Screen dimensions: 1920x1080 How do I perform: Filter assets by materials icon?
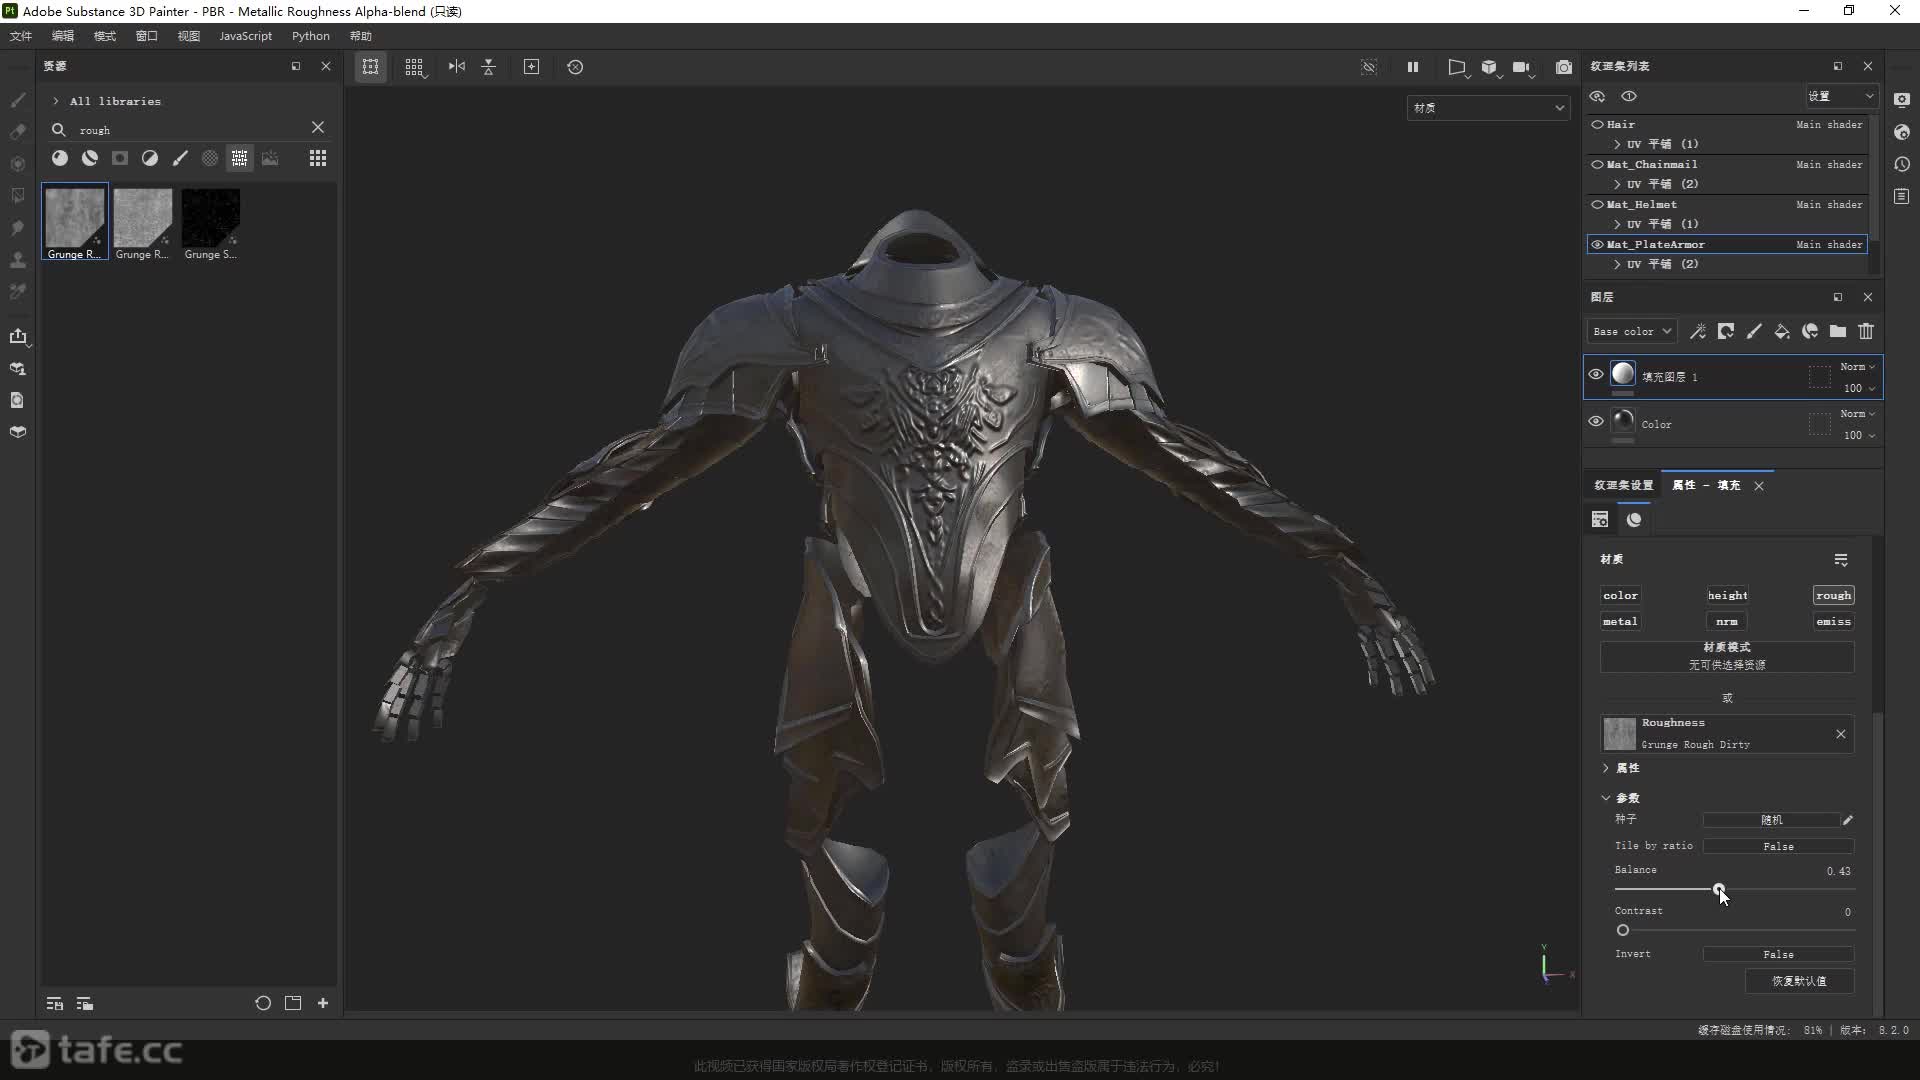click(x=60, y=158)
